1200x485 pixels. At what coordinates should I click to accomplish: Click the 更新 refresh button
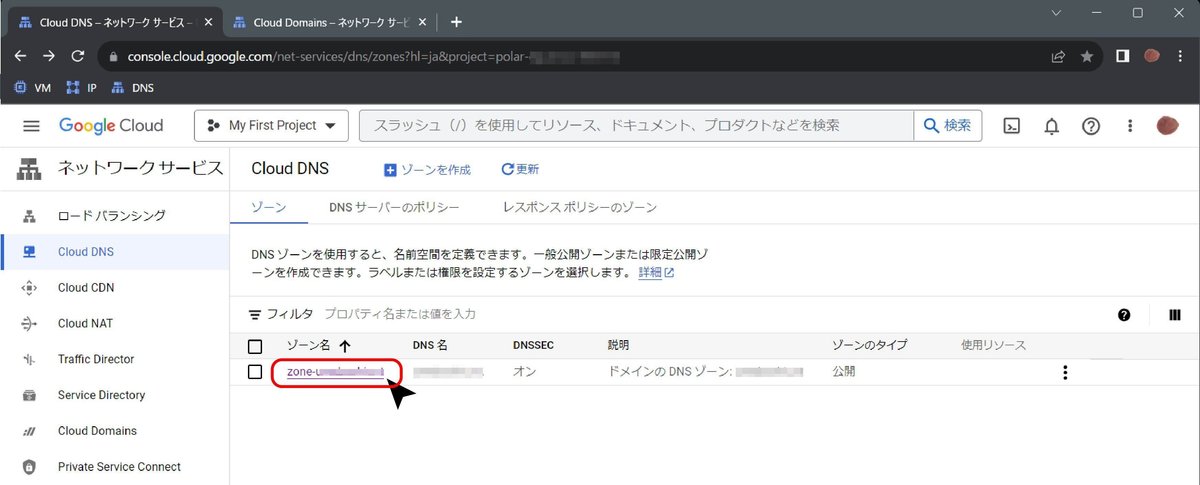coord(520,170)
